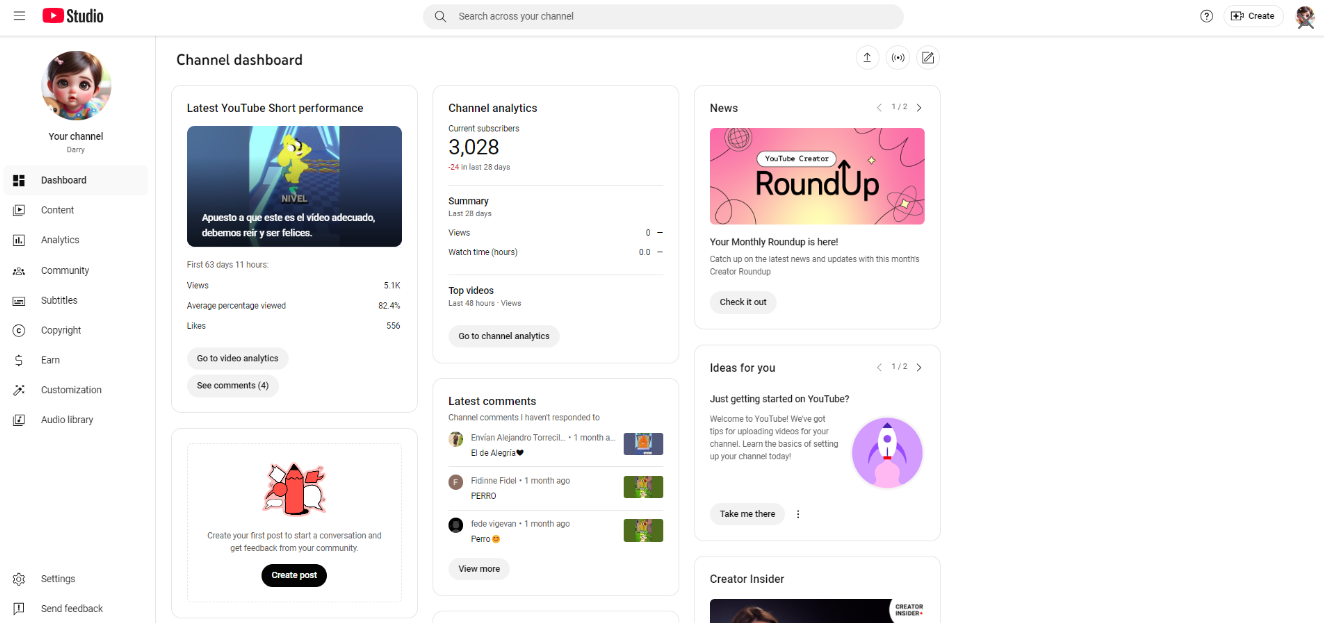Click the Dashboard grid icon
Viewport: 1324px width, 623px height.
pos(19,180)
